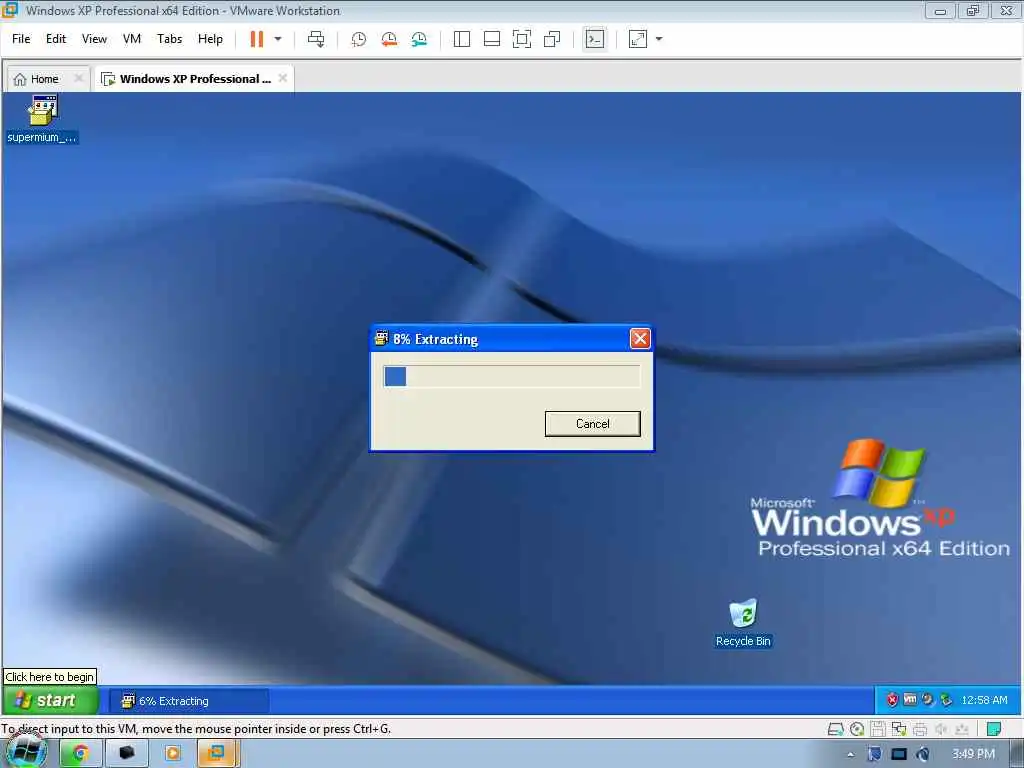Image resolution: width=1024 pixels, height=768 pixels.
Task: Take a snapshot using the clock-plus icon
Action: click(x=359, y=39)
